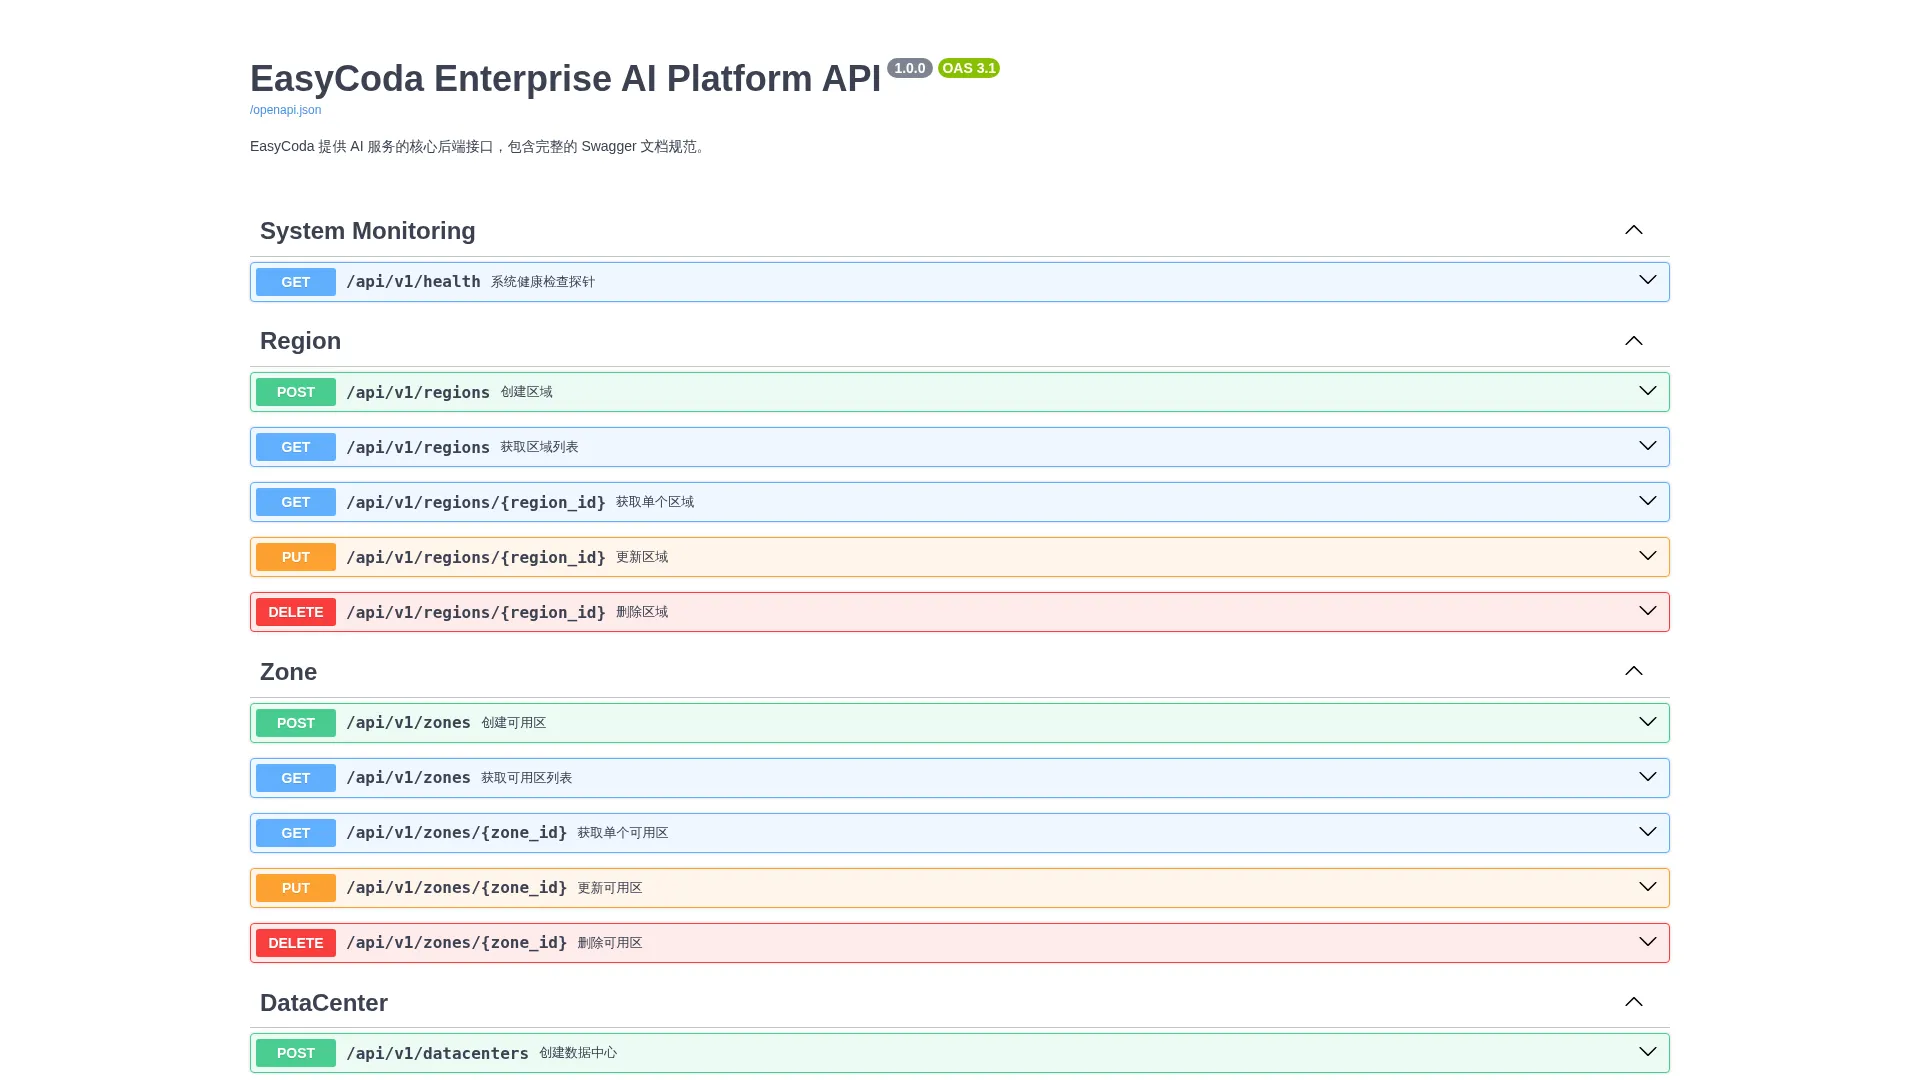Viewport: 1920px width, 1080px height.
Task: Click the PUT badge for regions/{region_id}
Action: [296, 557]
